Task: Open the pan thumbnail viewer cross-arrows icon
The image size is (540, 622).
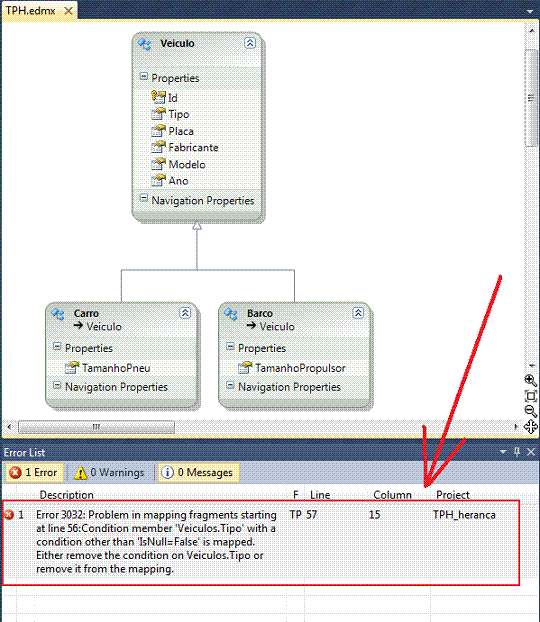Action: click(x=530, y=427)
